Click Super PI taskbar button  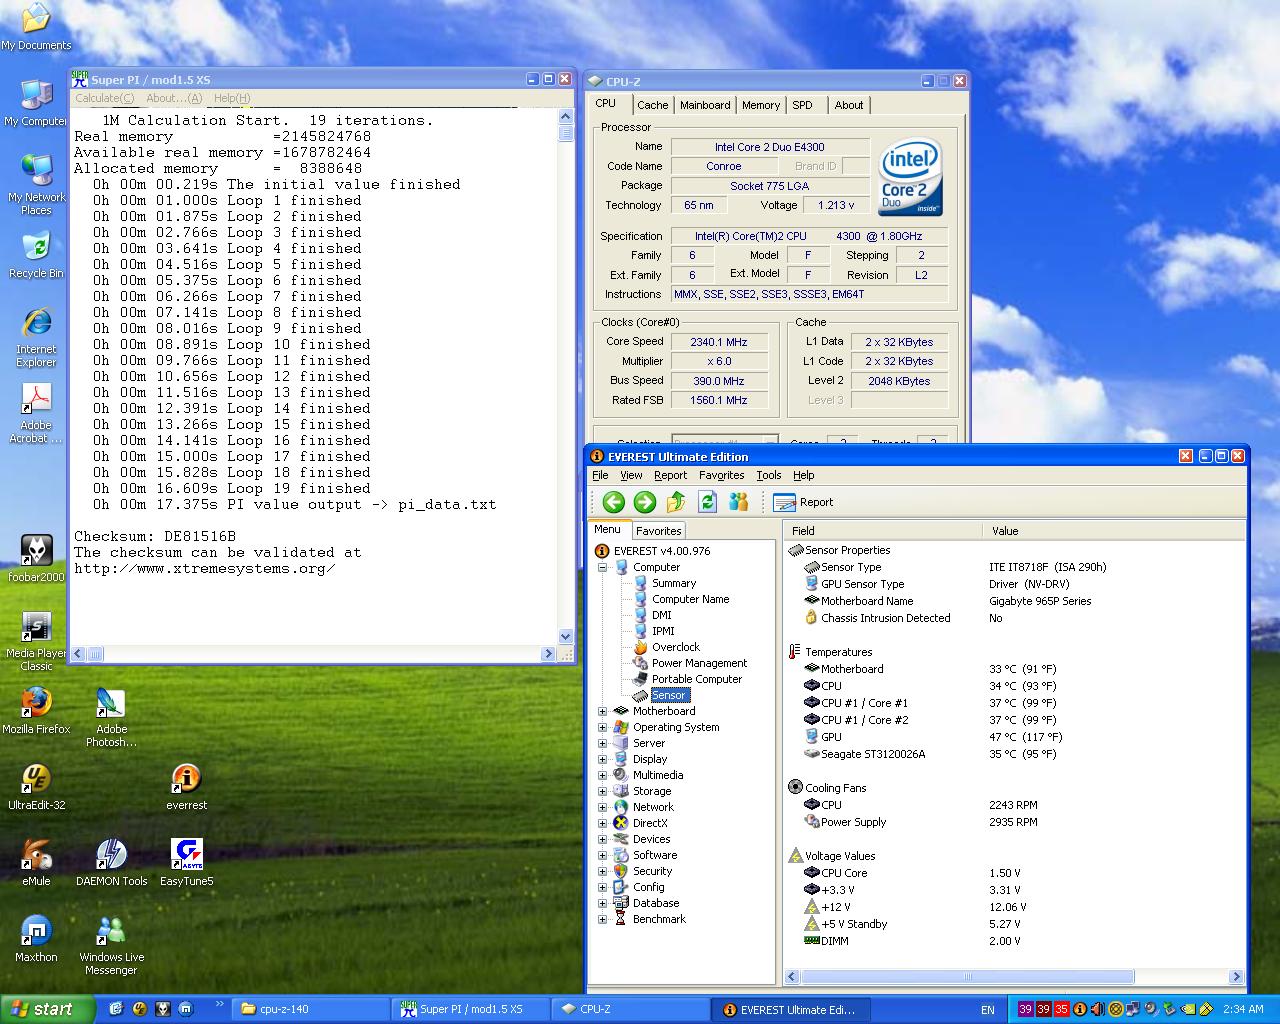(x=471, y=1009)
